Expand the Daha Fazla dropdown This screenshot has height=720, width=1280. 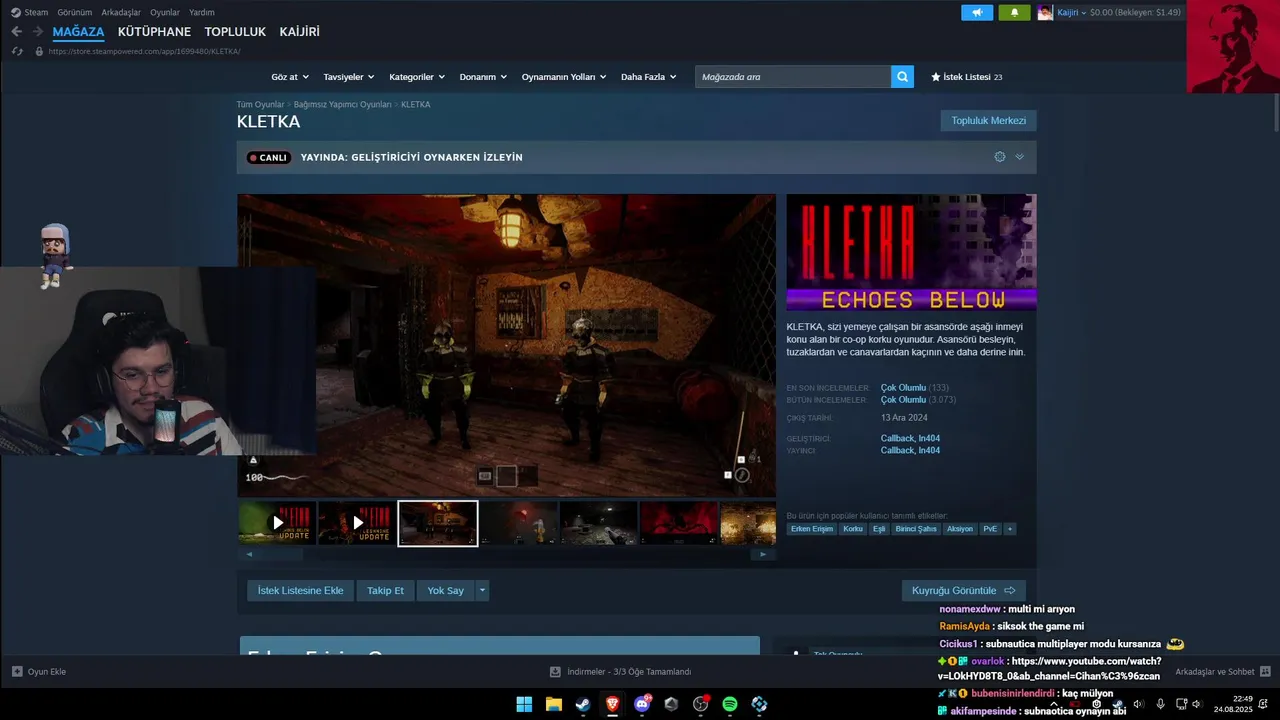coord(649,77)
